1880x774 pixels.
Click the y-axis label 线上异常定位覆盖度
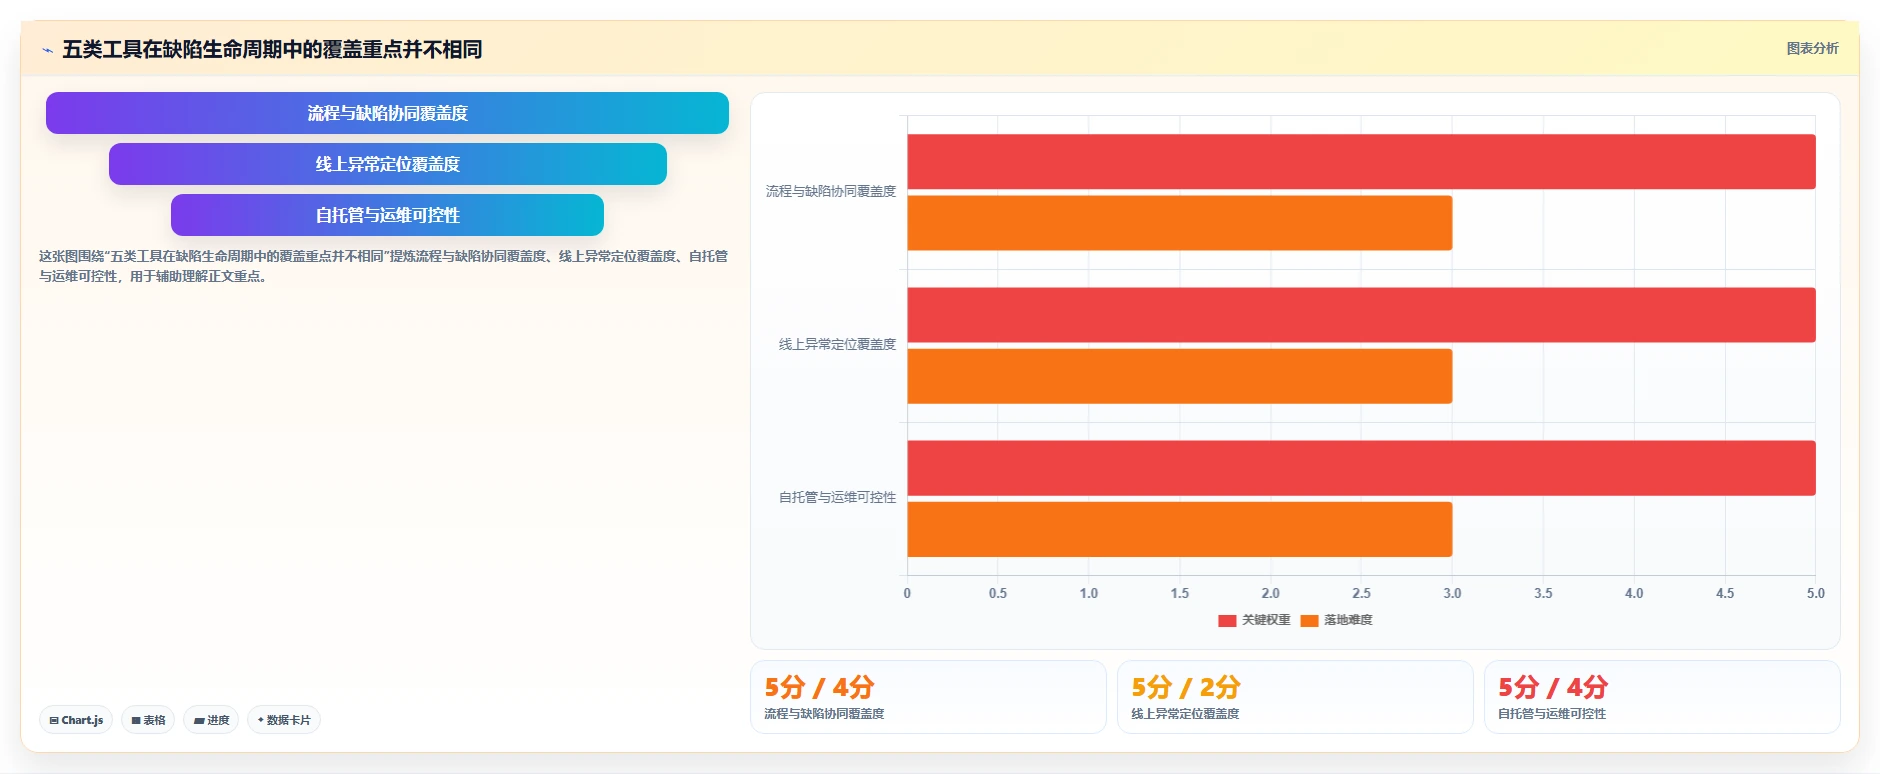[x=837, y=344]
